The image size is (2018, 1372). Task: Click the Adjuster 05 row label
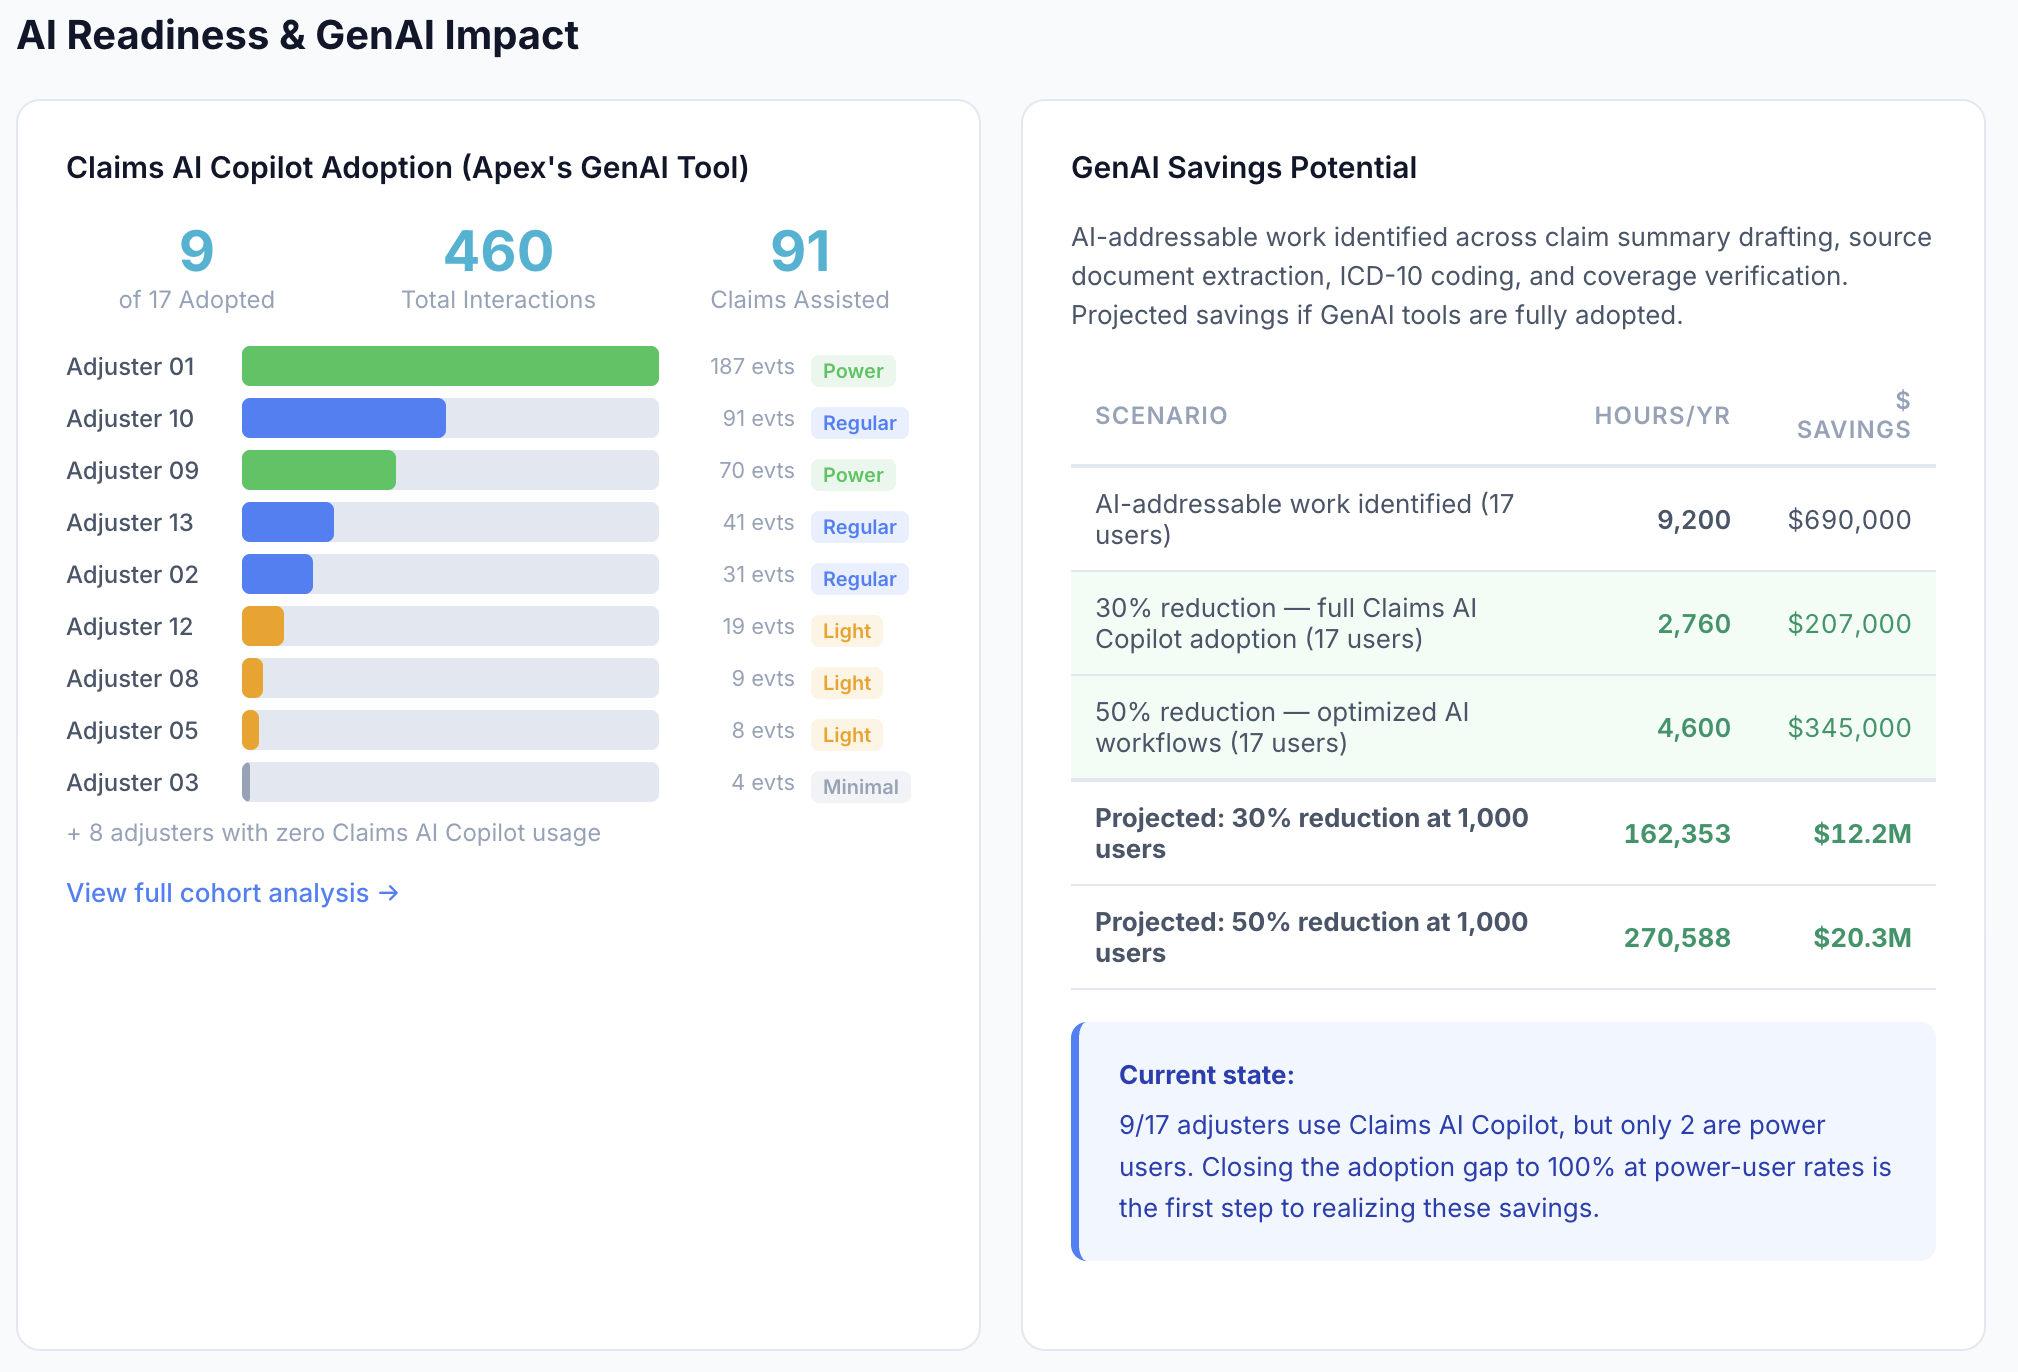click(130, 730)
